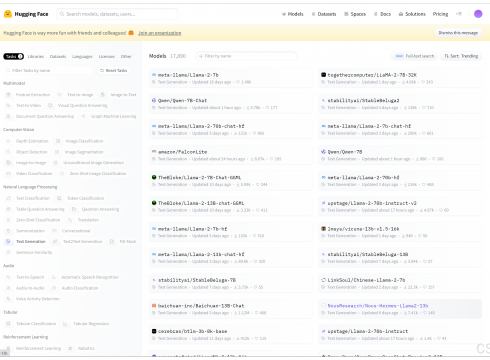Switch to the Licenses filter tab
This screenshot has width=490, height=360.
106,56
